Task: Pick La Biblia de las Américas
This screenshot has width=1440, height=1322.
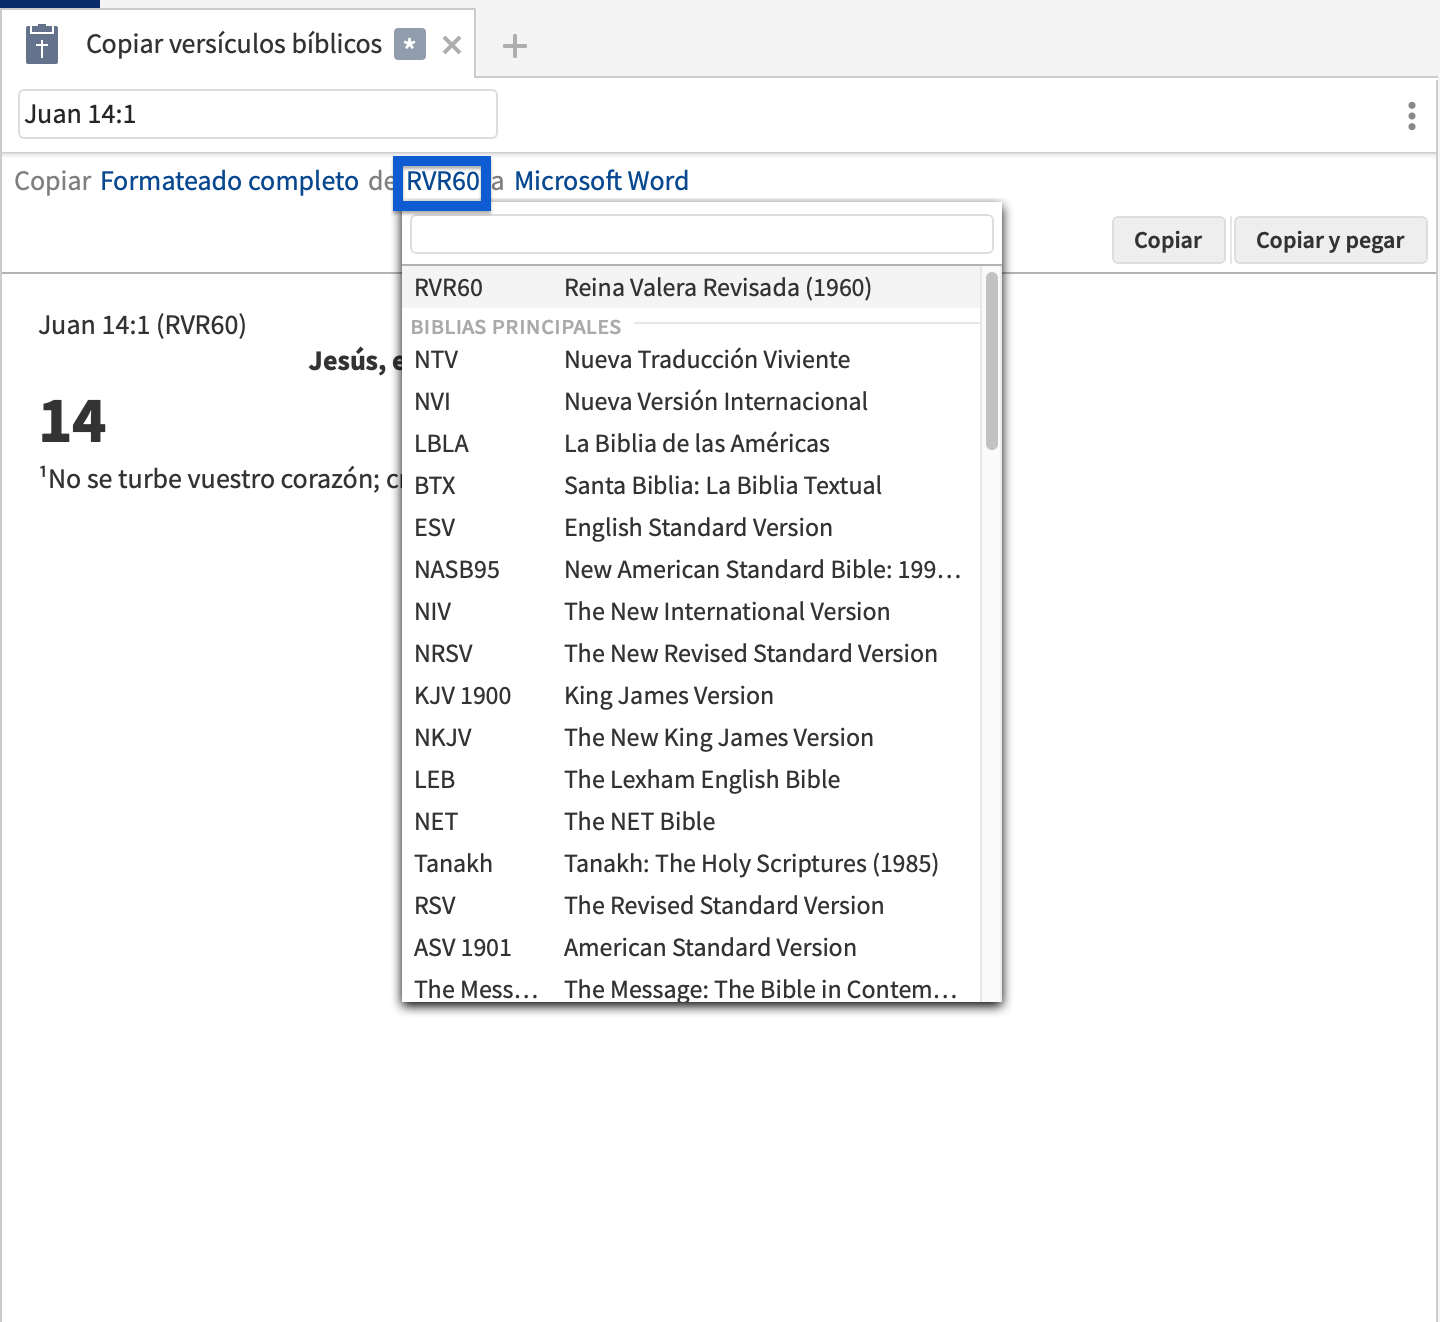Action: click(690, 444)
